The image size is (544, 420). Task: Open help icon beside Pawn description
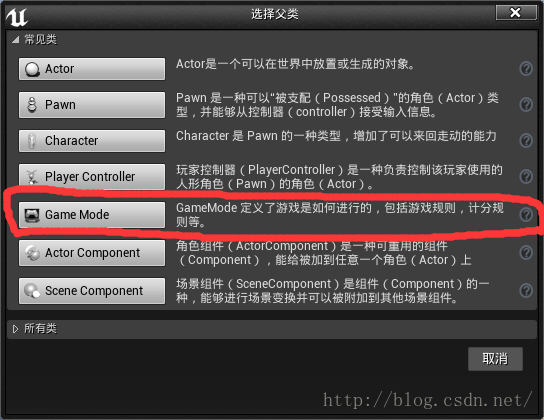coord(526,104)
